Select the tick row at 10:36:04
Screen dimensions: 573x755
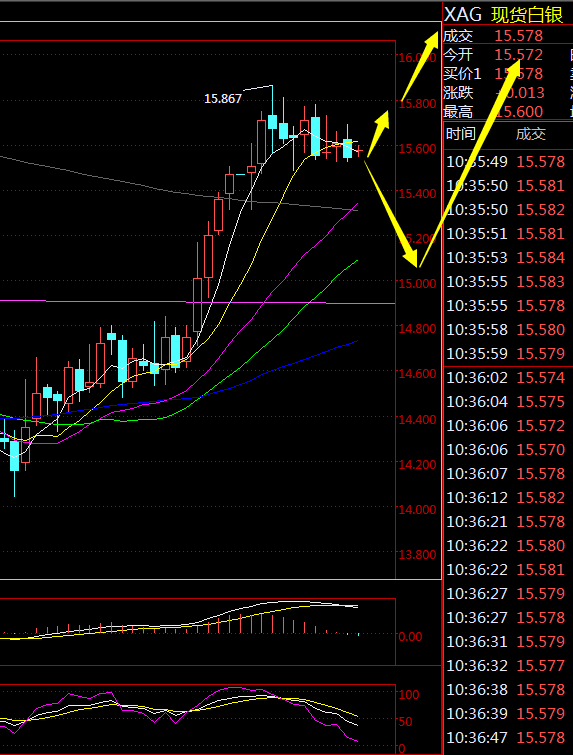click(x=506, y=402)
